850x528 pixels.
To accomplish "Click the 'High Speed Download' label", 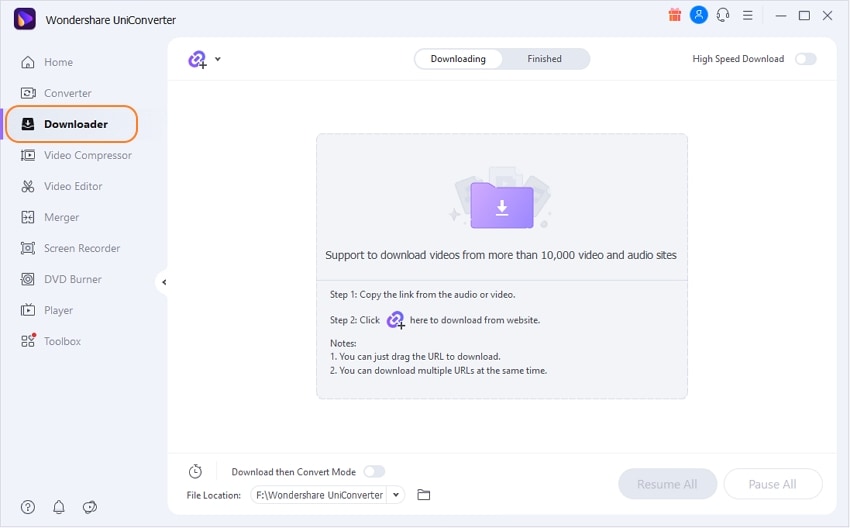I will coord(738,59).
